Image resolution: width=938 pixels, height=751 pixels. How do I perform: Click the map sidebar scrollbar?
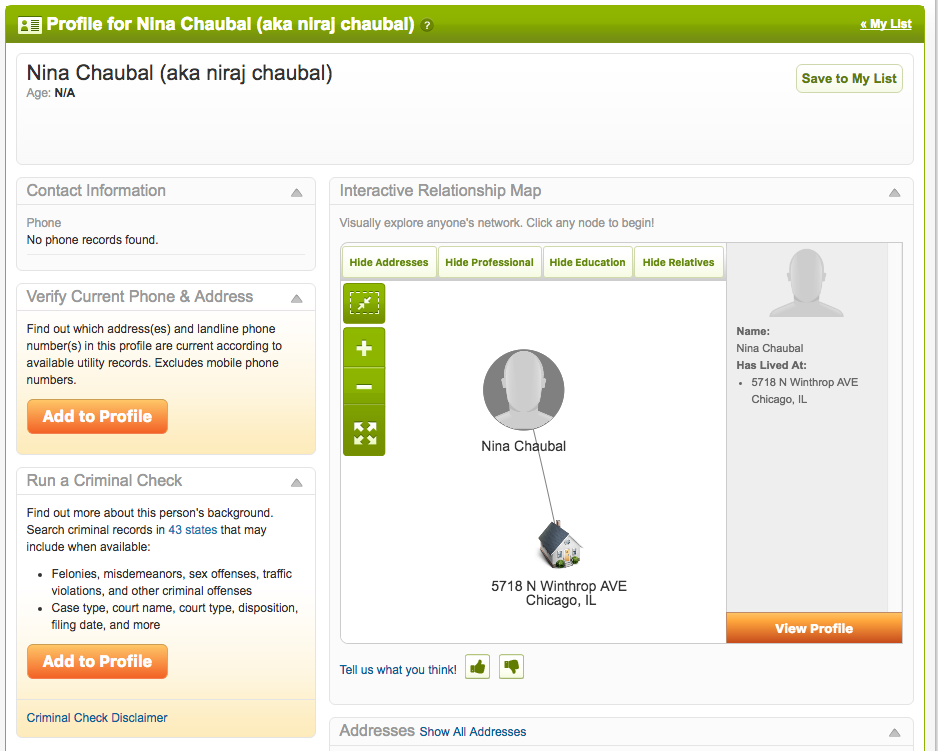pyautogui.click(x=895, y=428)
